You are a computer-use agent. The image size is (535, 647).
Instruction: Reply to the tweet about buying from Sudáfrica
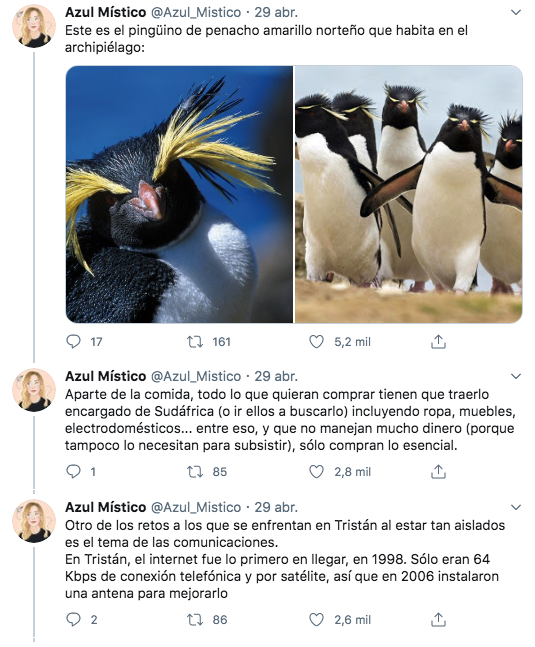(x=73, y=471)
